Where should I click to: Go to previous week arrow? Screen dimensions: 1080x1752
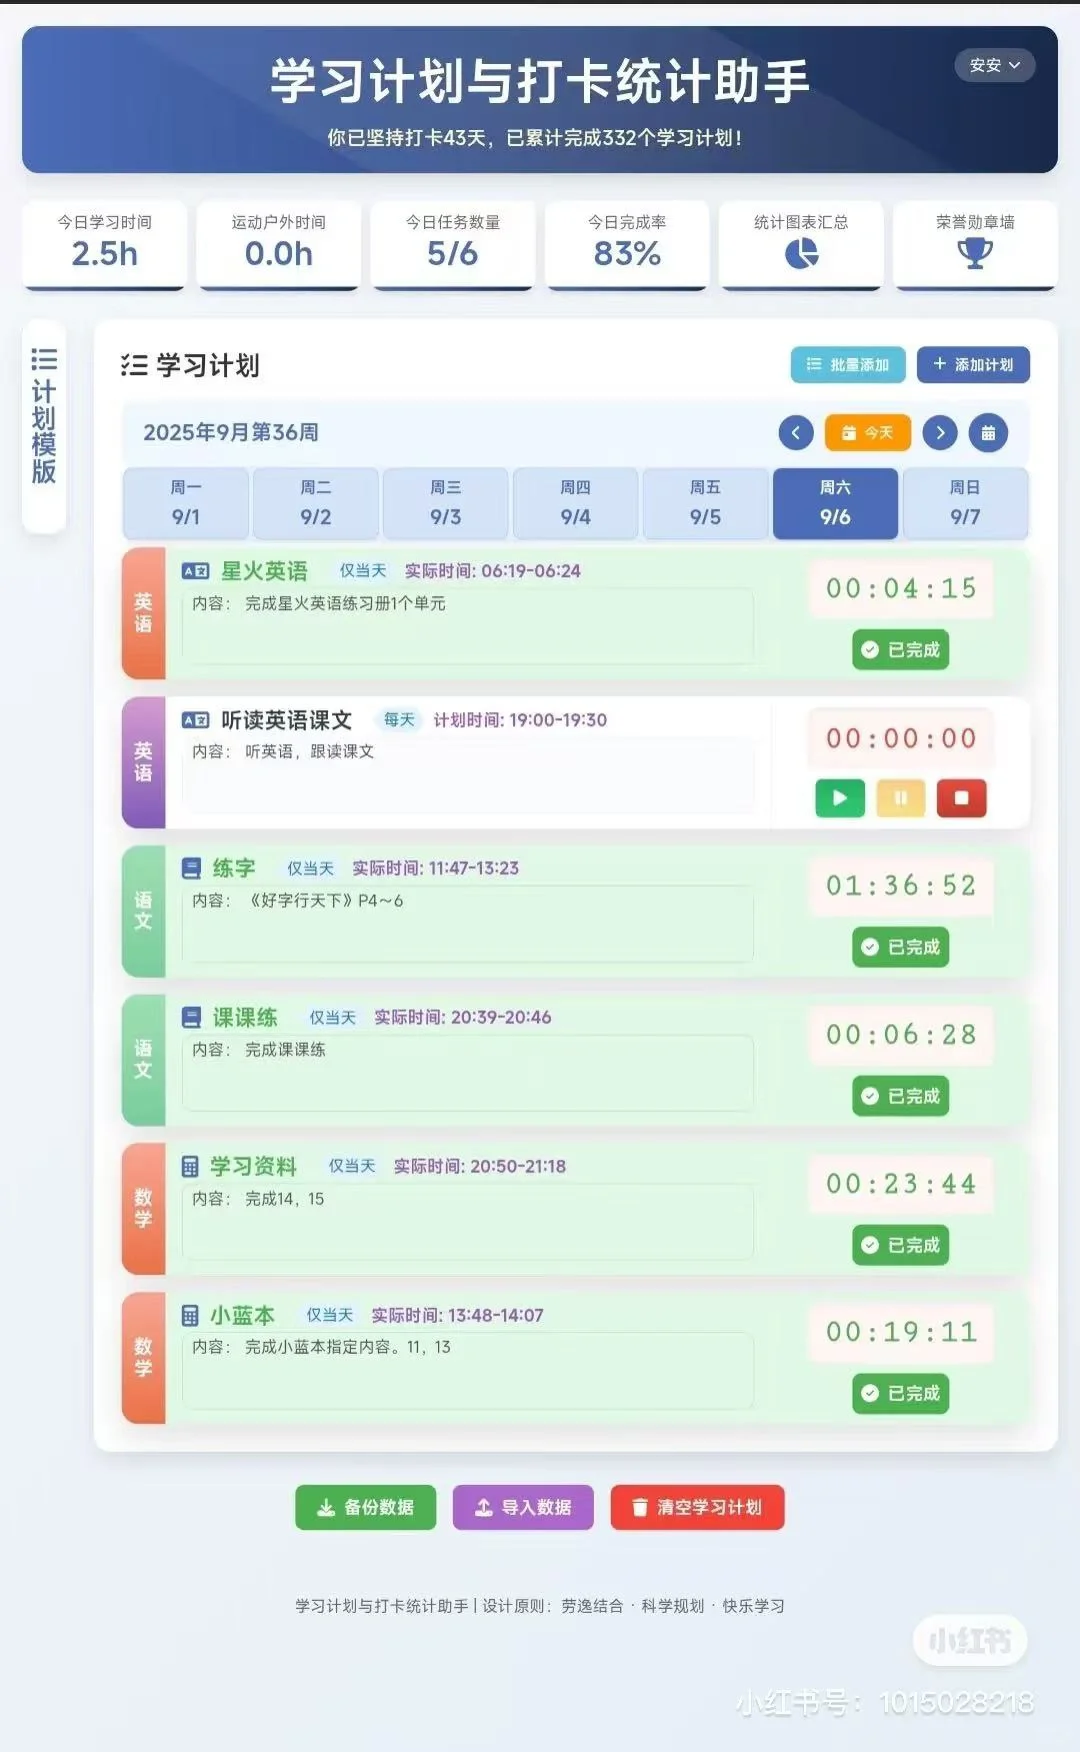point(796,433)
